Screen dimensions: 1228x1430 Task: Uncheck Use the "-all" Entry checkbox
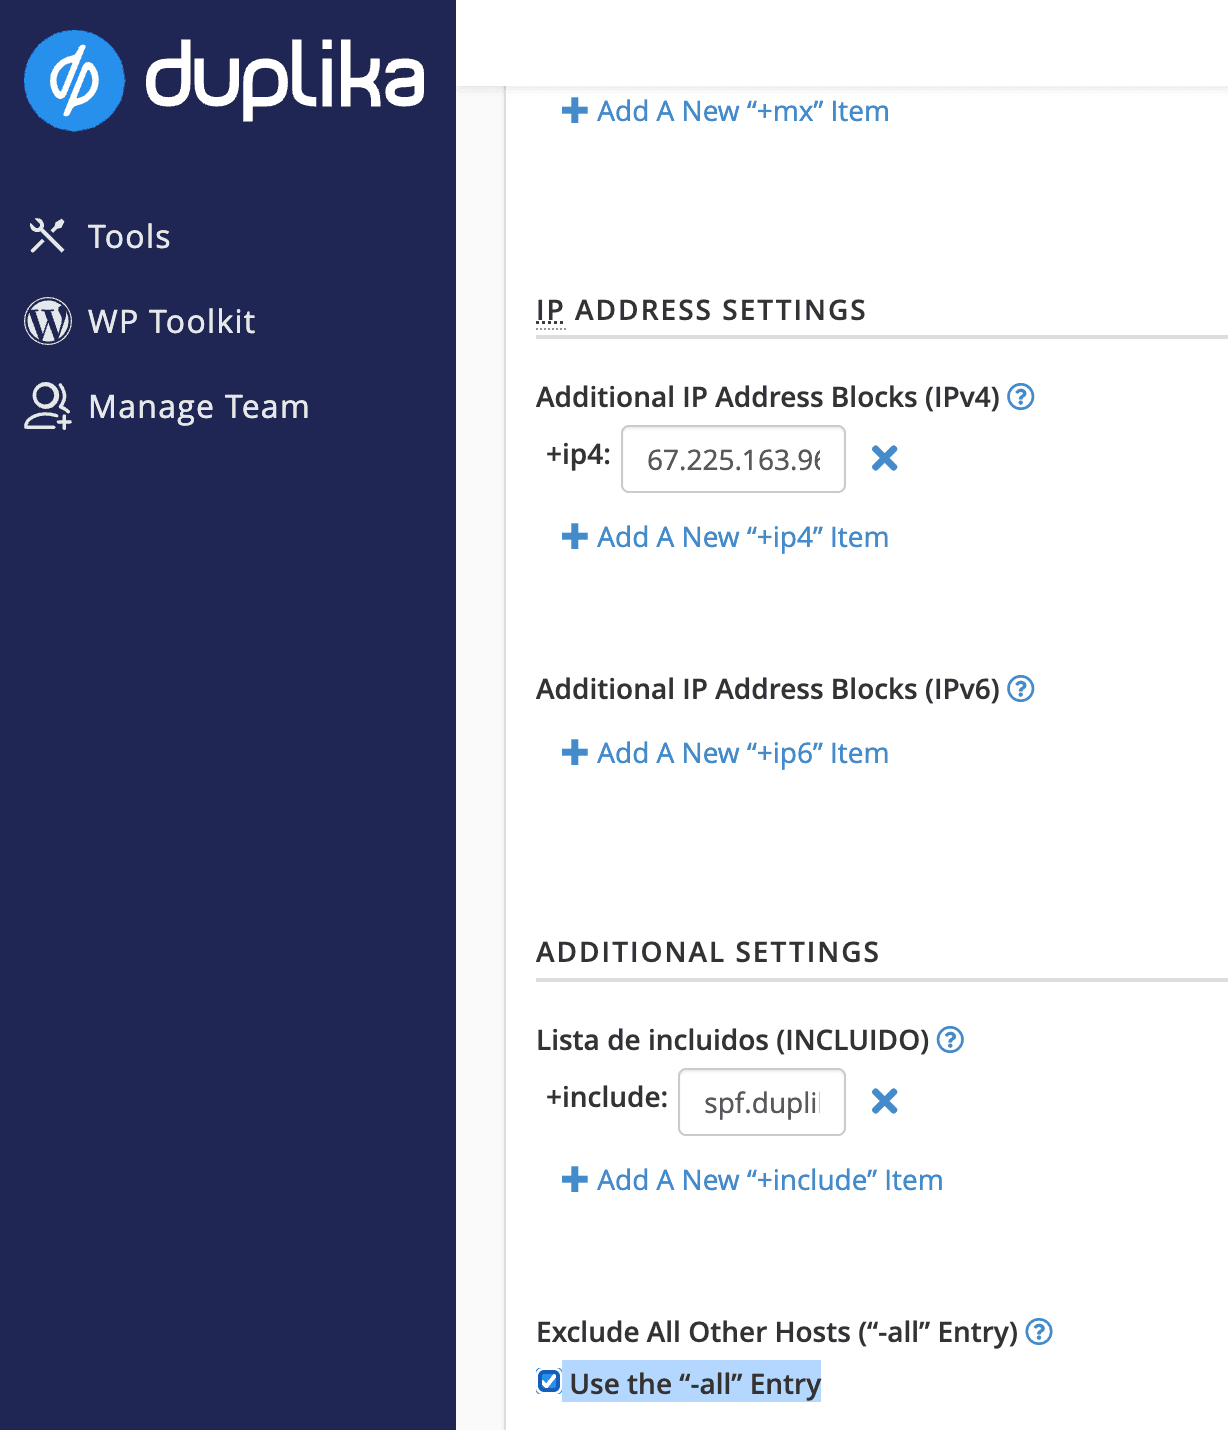coord(549,1382)
